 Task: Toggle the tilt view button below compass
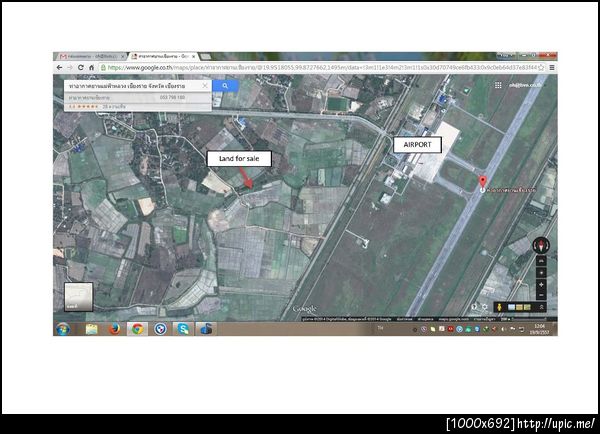(541, 261)
